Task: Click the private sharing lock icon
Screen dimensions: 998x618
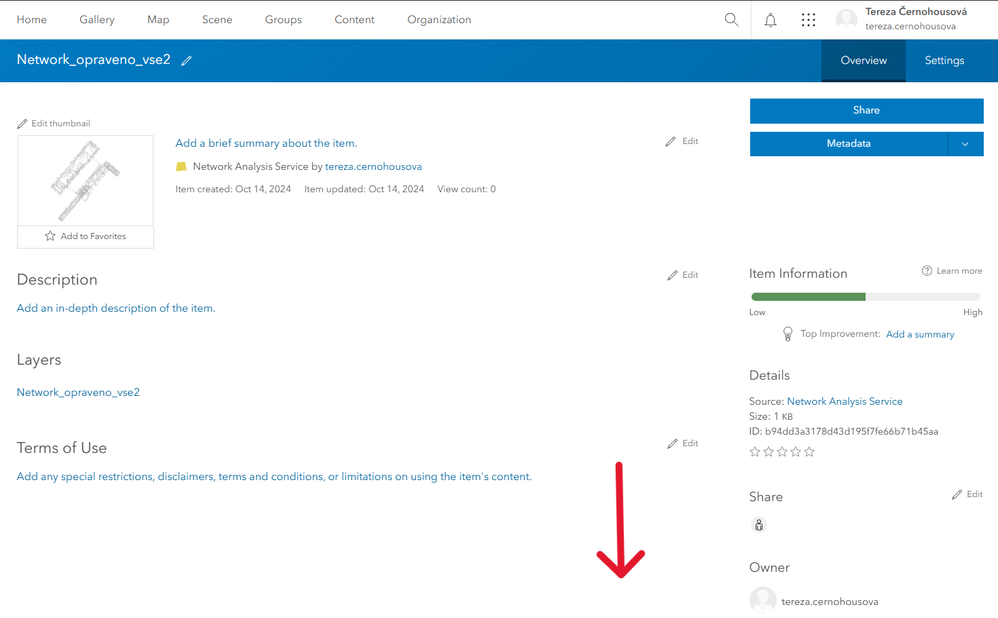Action: tap(759, 525)
